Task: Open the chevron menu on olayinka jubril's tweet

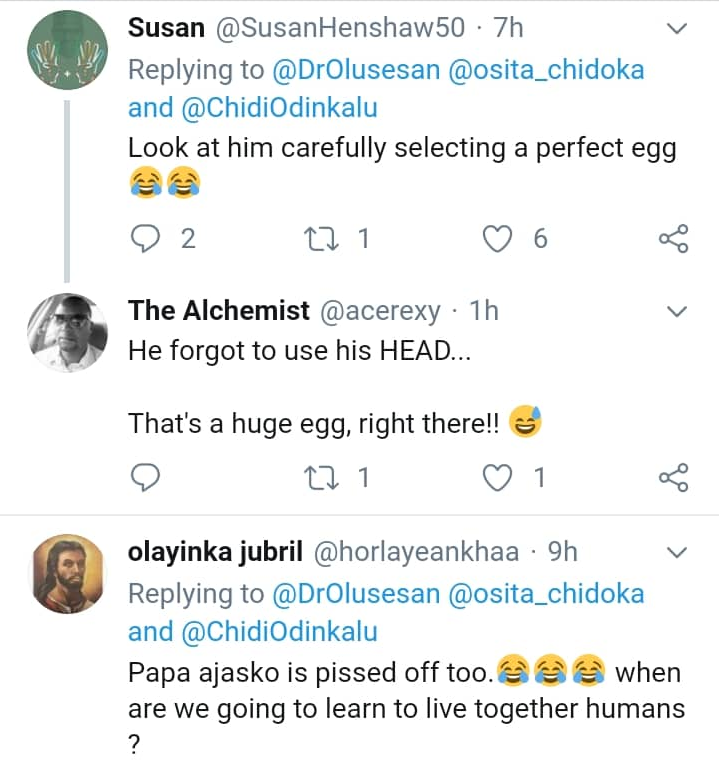Action: pyautogui.click(x=677, y=552)
